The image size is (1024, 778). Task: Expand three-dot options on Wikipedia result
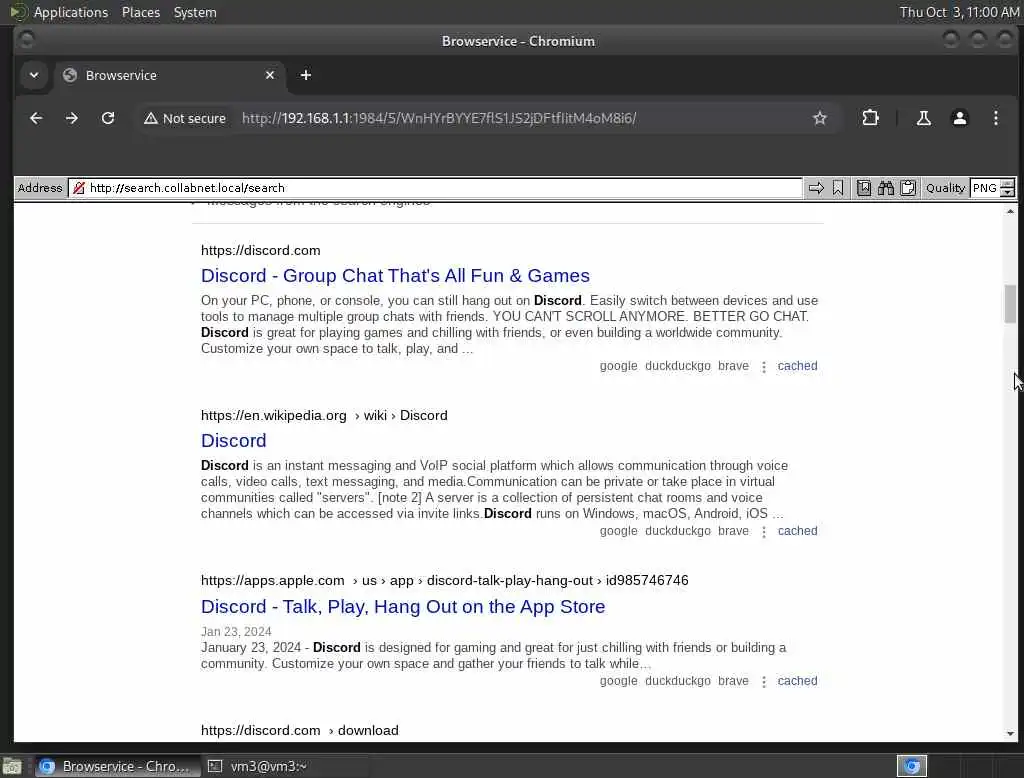click(x=763, y=532)
